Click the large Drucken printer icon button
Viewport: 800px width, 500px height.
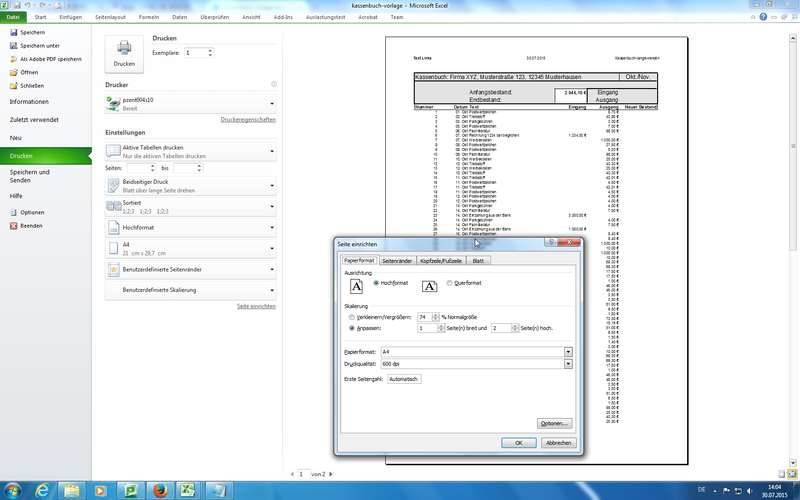(x=124, y=51)
